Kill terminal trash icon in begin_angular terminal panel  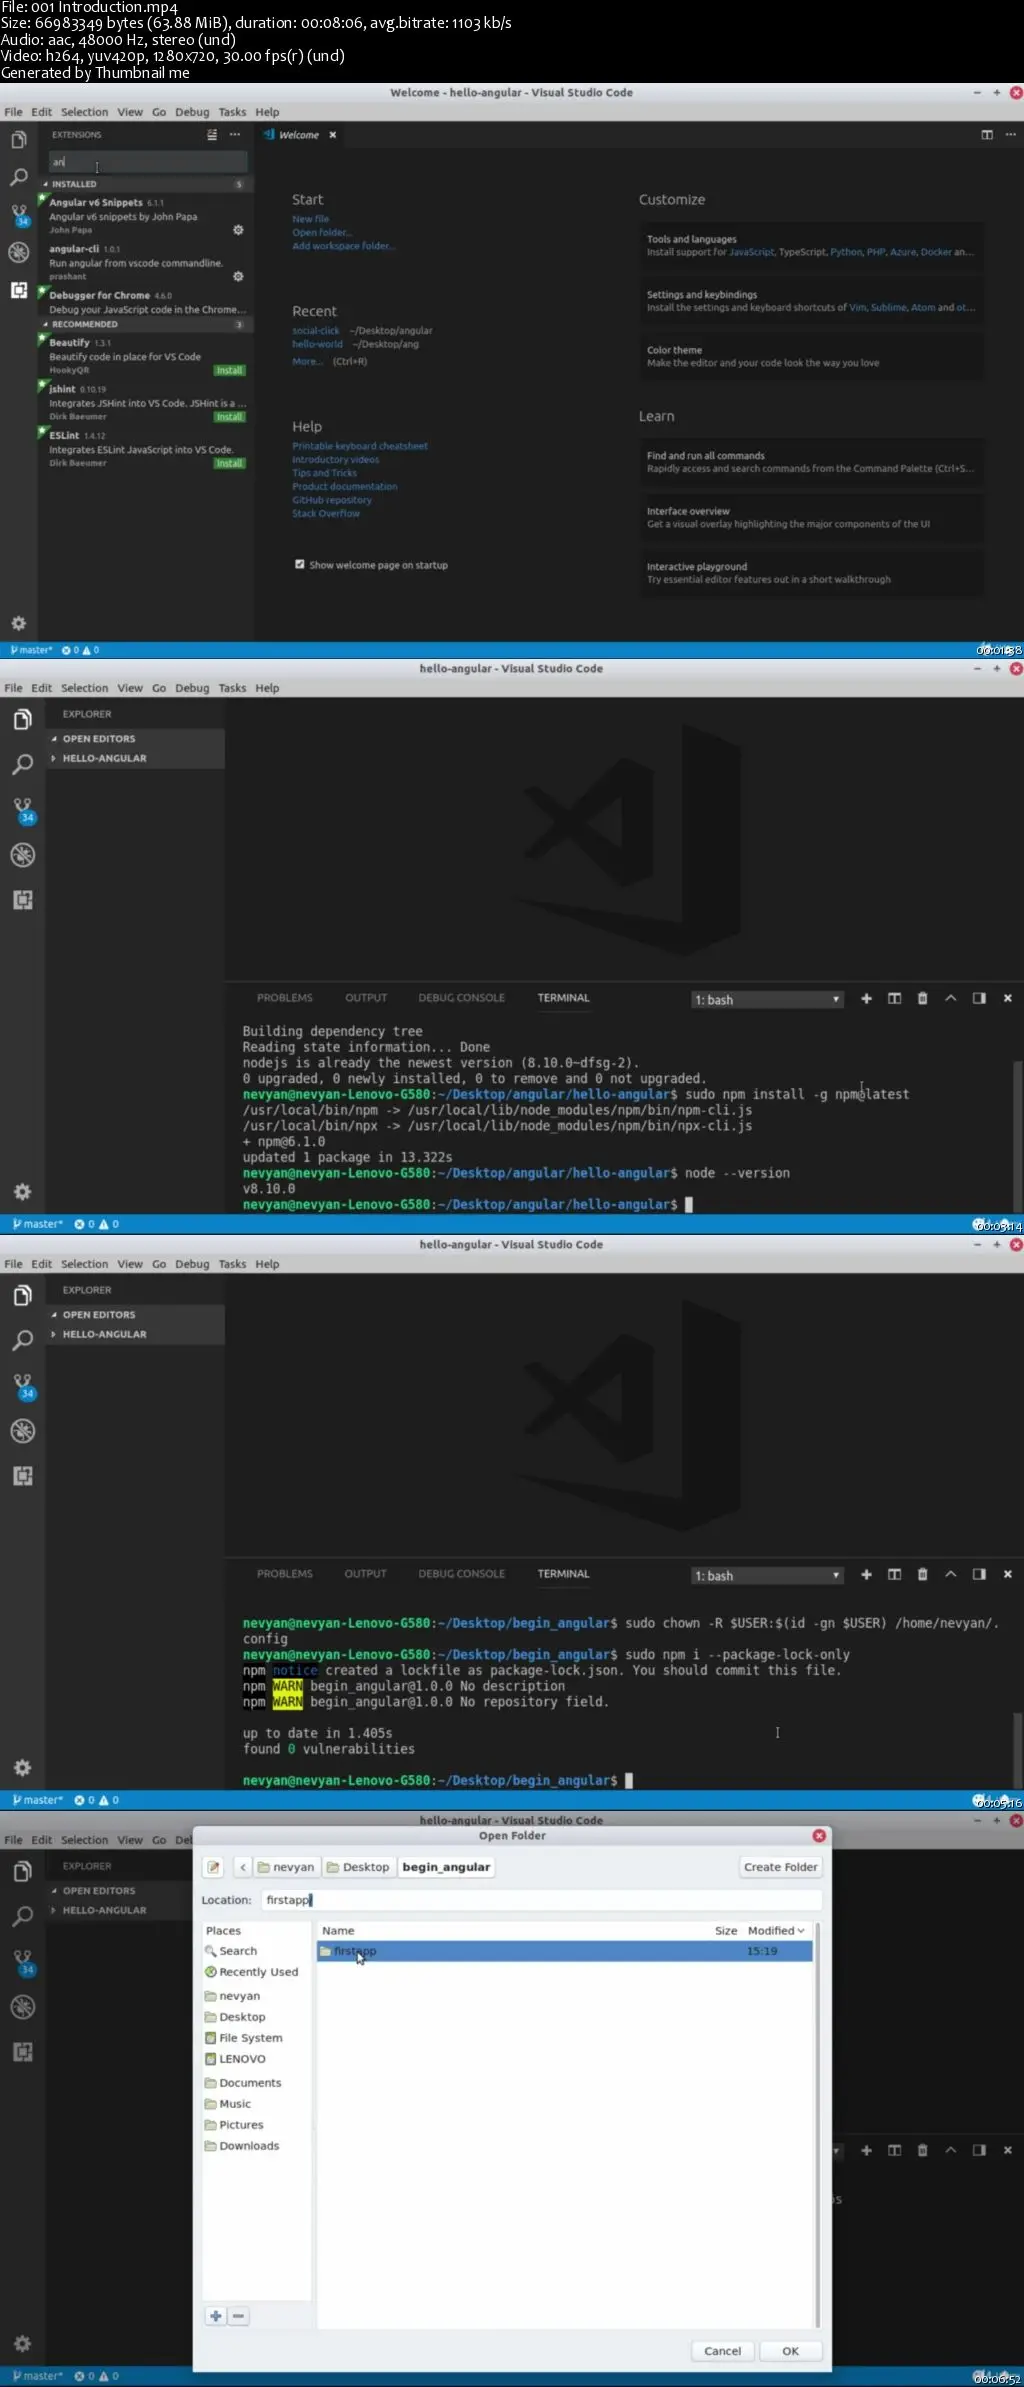pos(922,1574)
